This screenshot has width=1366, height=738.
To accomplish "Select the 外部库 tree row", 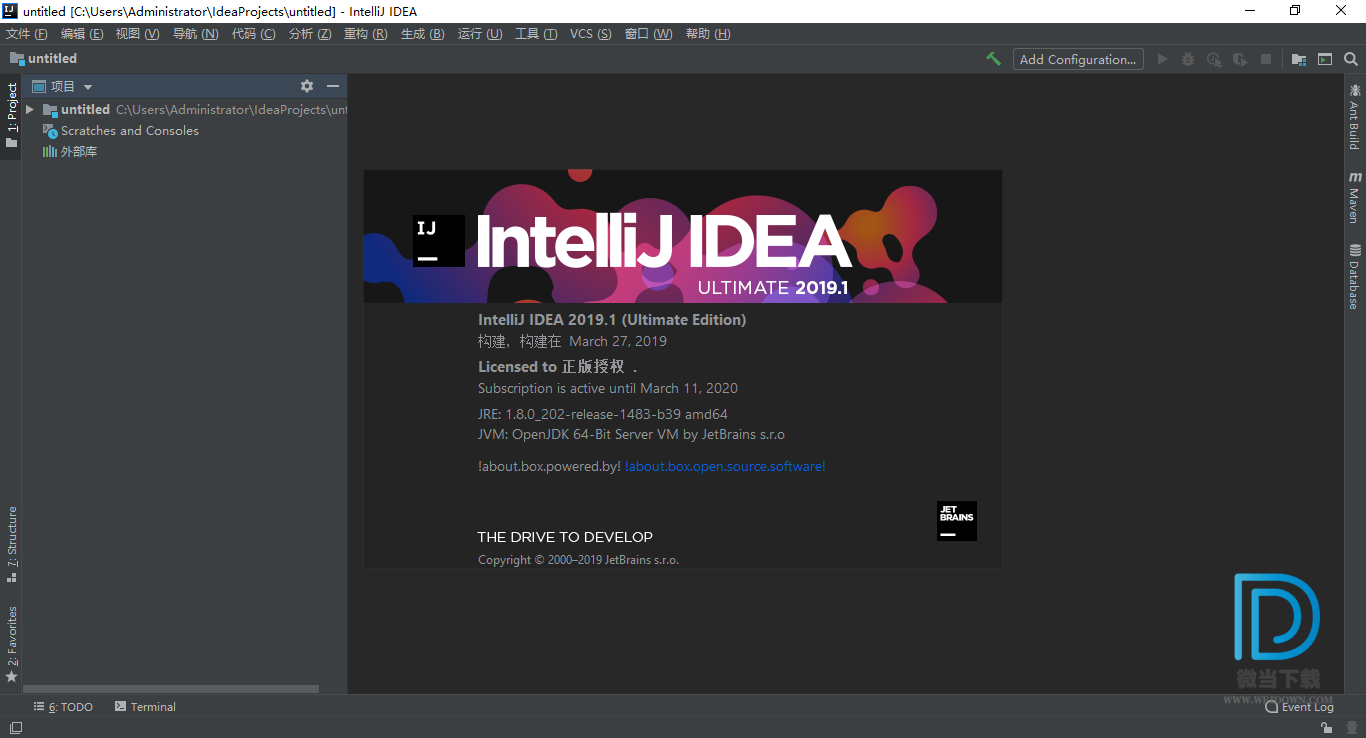I will (x=185, y=152).
